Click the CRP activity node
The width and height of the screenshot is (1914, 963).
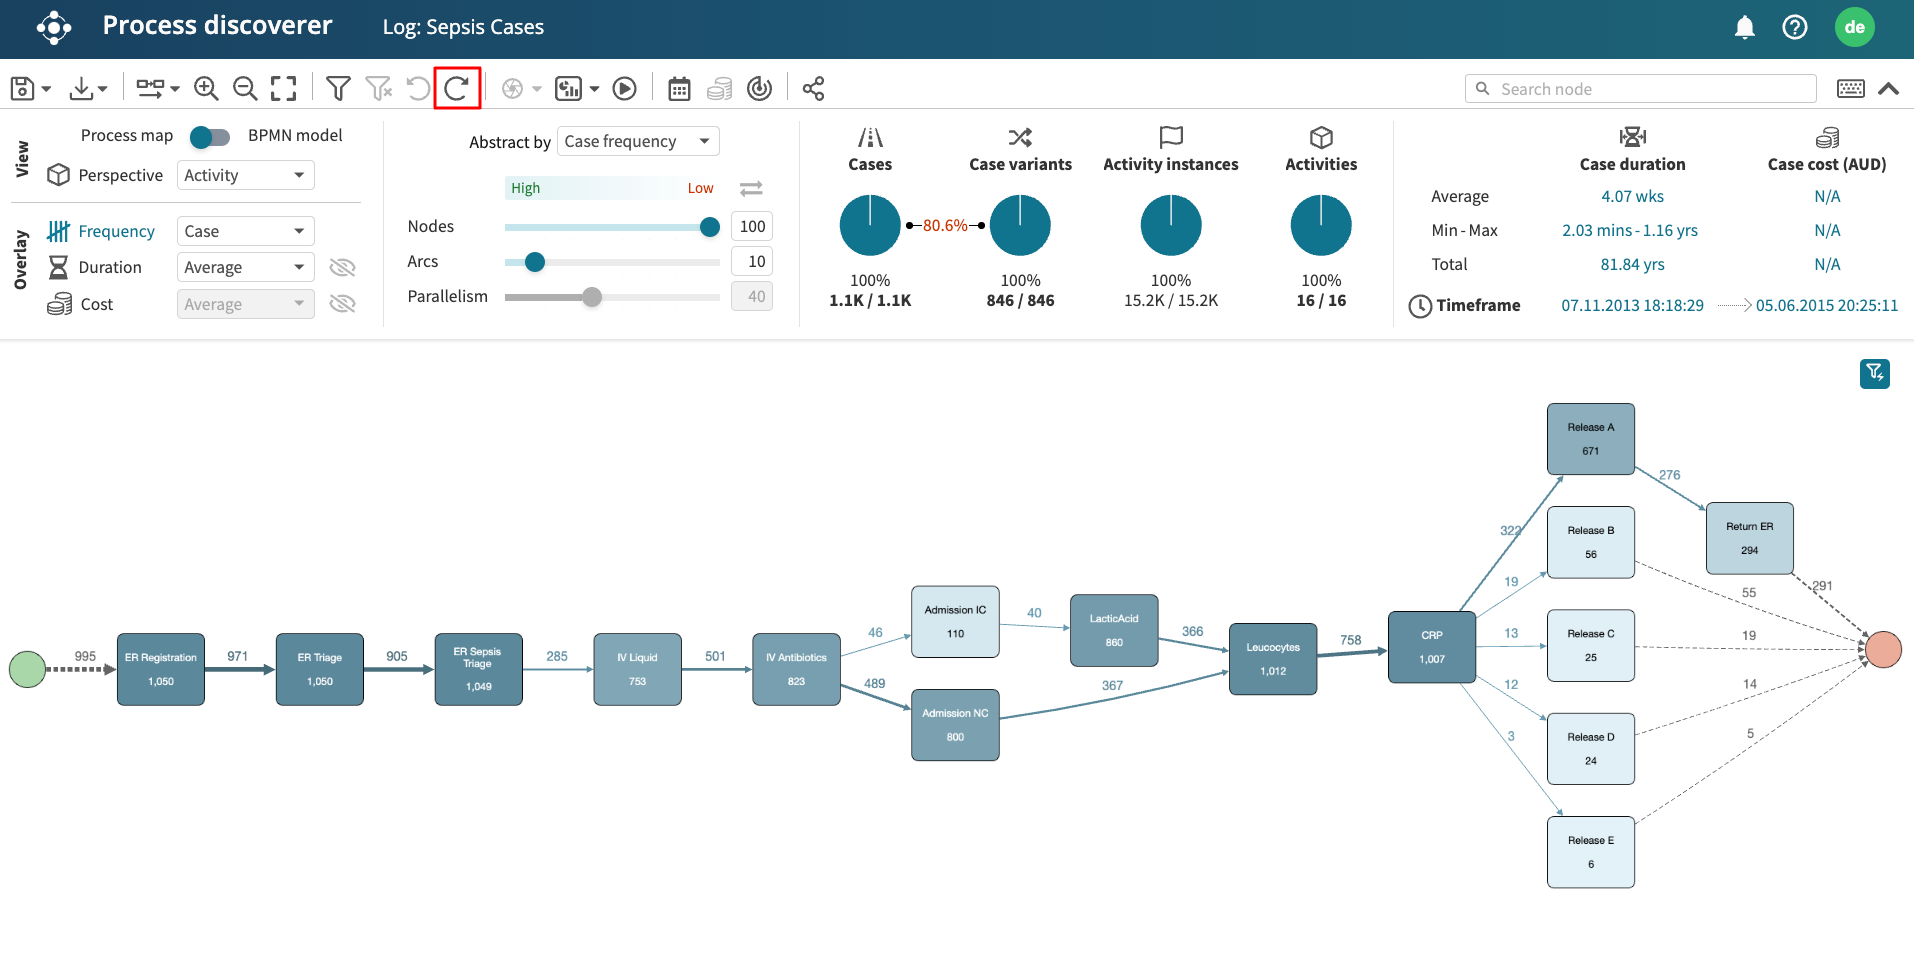[1431, 647]
